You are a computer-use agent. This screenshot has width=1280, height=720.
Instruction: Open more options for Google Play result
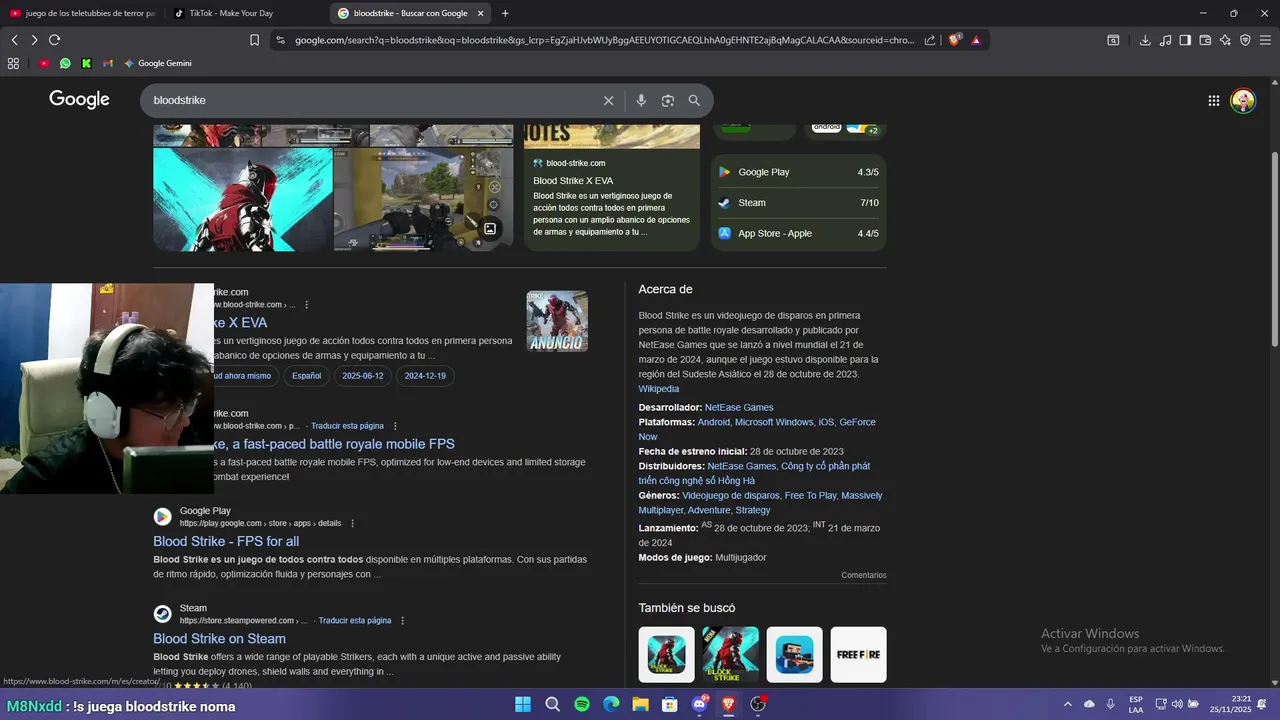(352, 523)
